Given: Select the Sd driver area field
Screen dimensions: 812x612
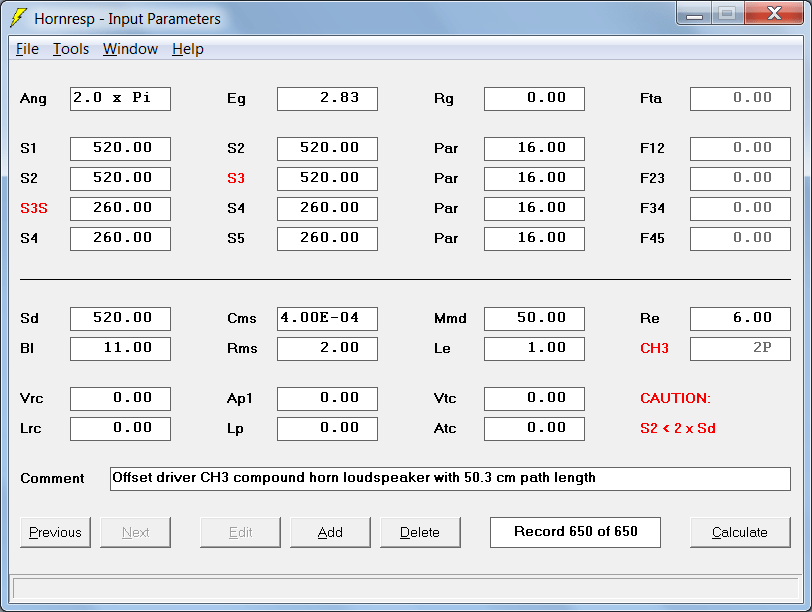Looking at the screenshot, I should pos(120,318).
